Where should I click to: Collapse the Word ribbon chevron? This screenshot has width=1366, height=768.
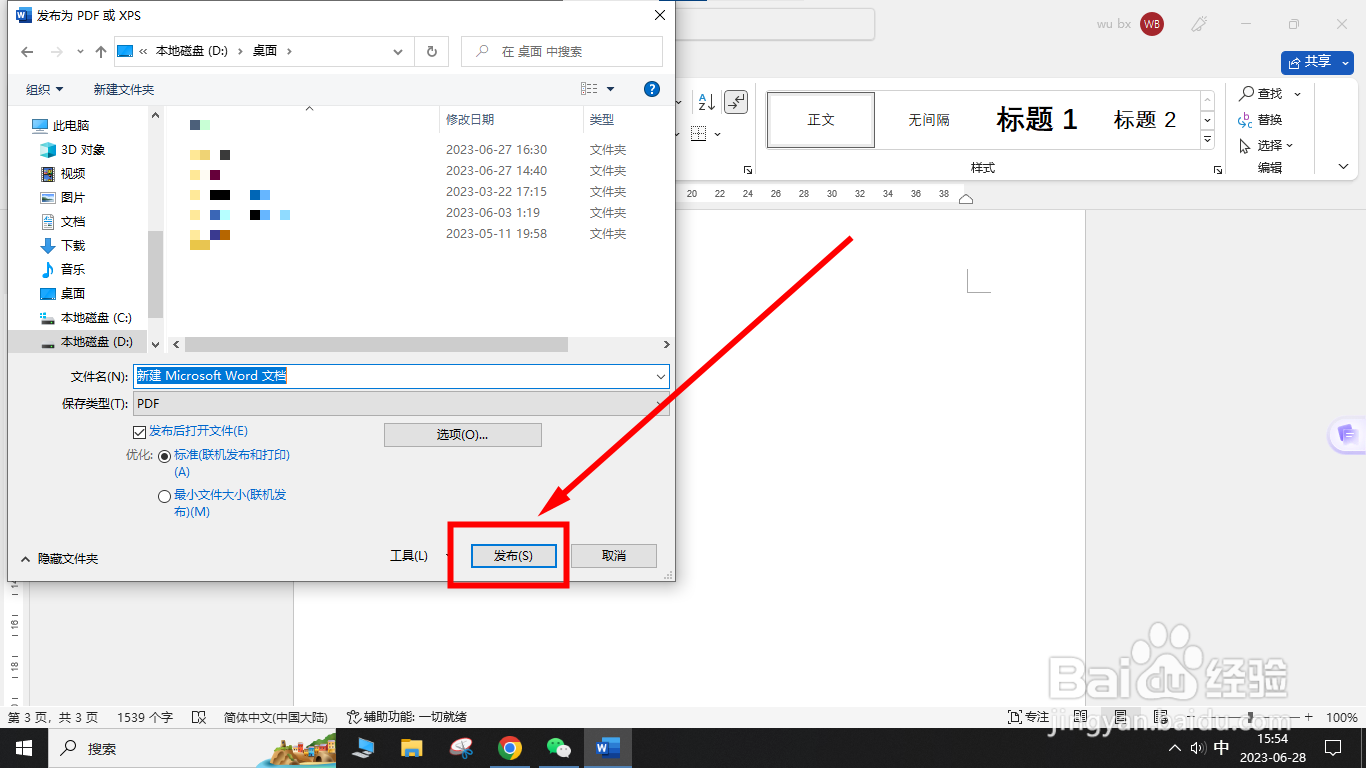pos(1343,167)
